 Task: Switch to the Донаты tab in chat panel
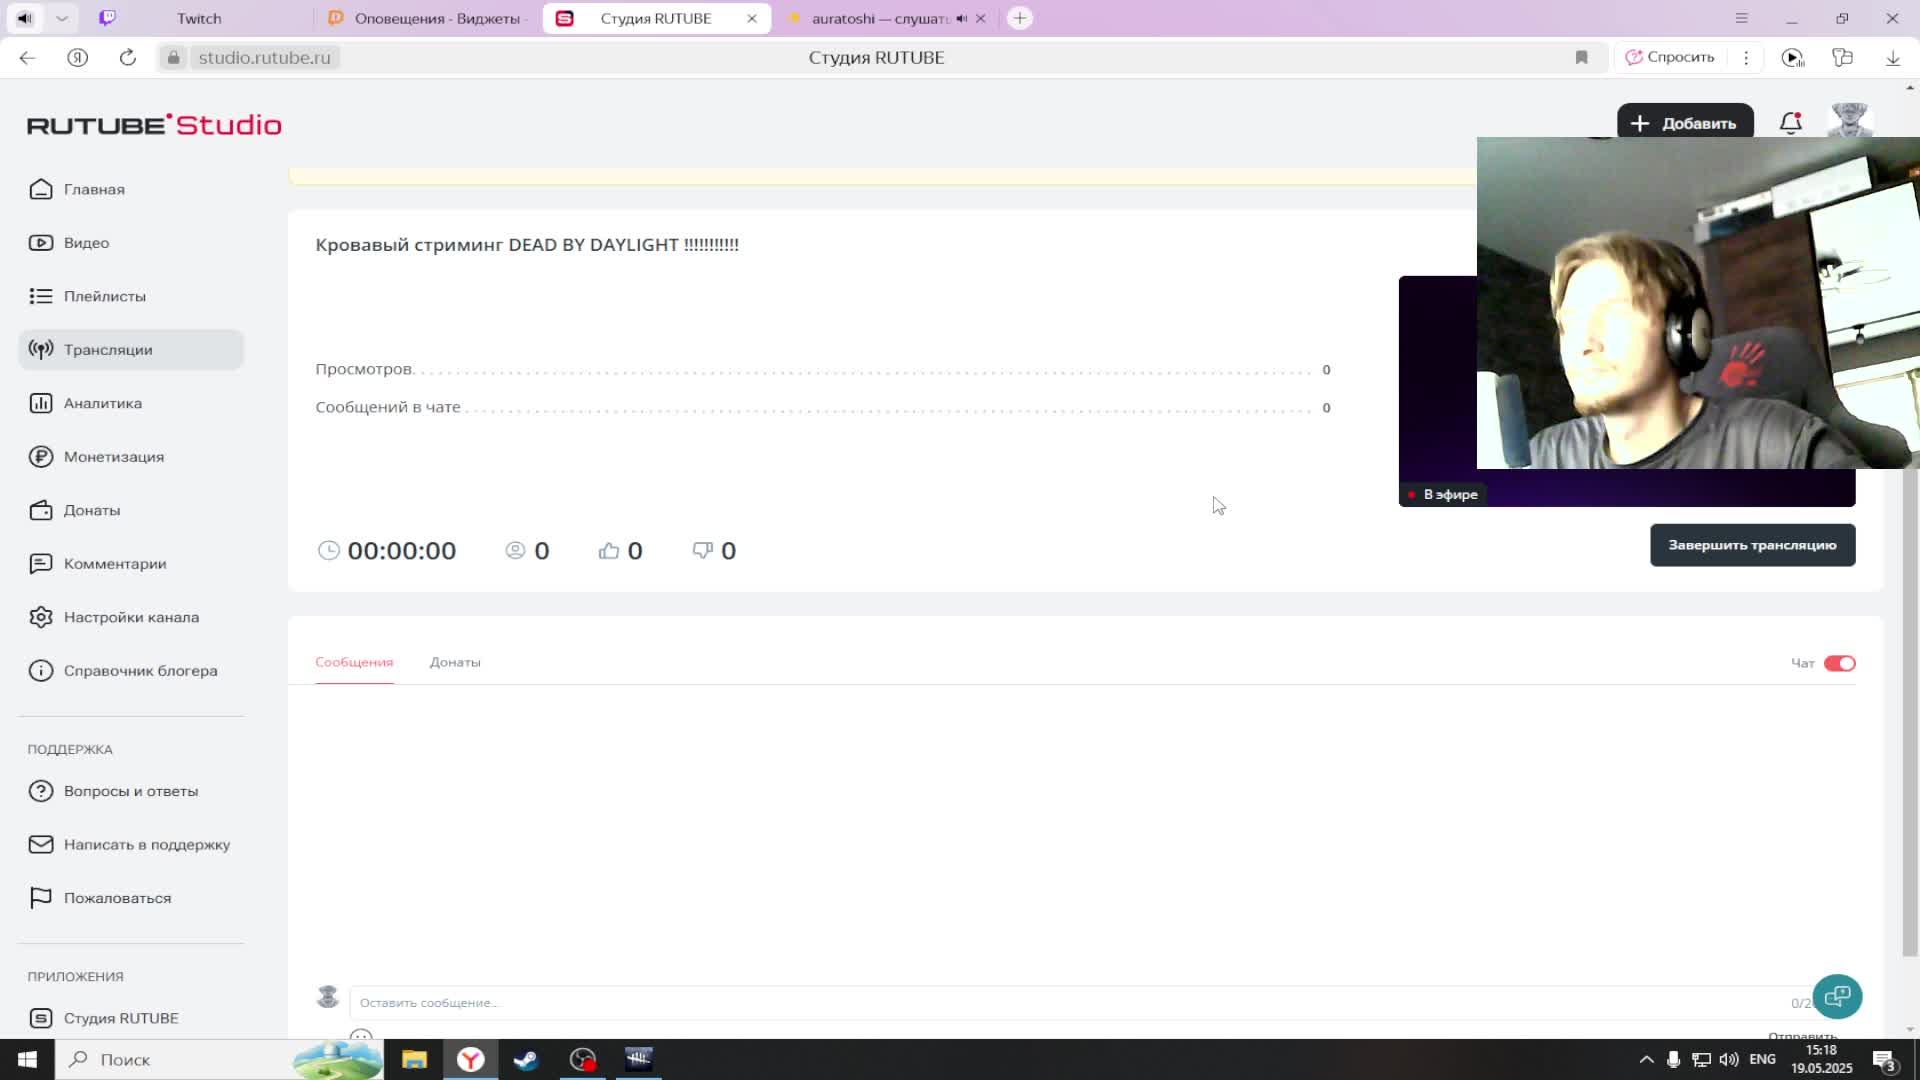[455, 662]
